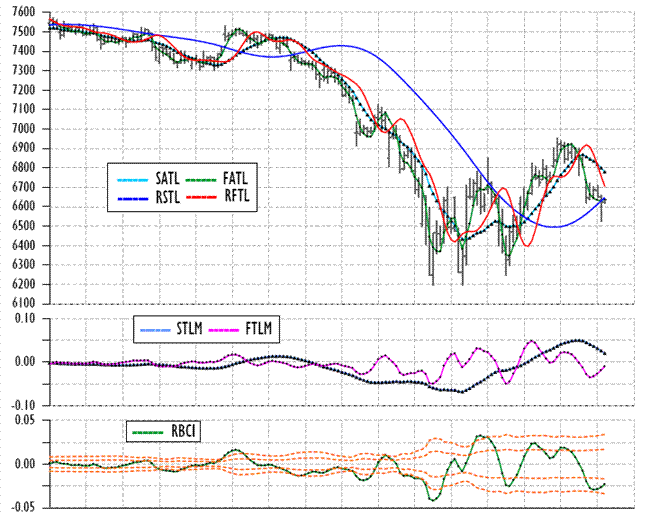
Task: Click the 6800 price axis label
Action: [x=24, y=168]
